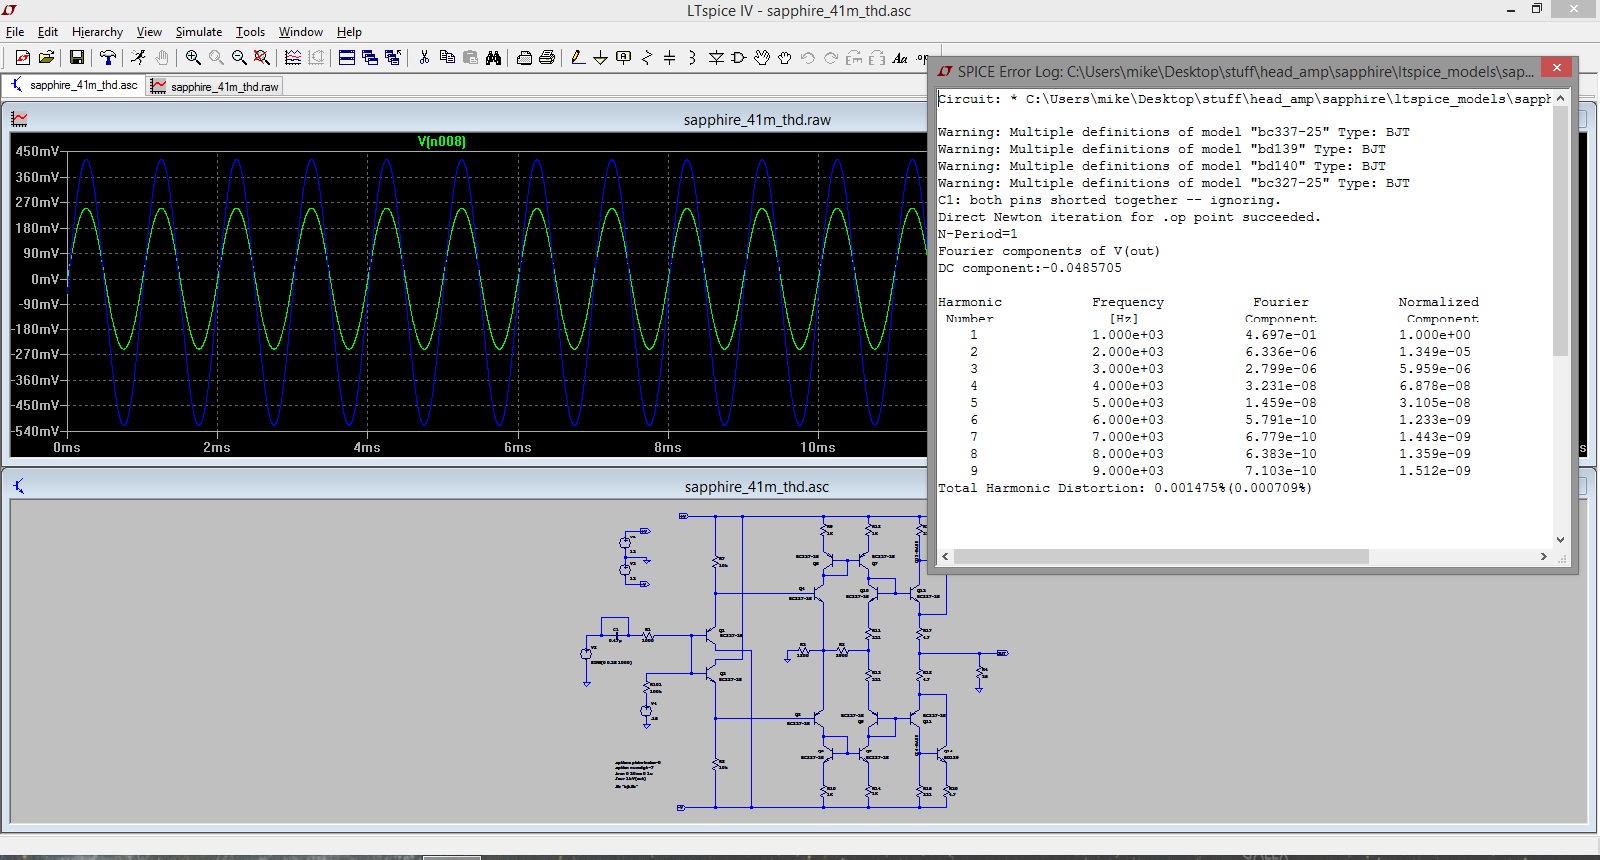Viewport: 1600px width, 860px height.
Task: Open the File menu
Action: [x=15, y=32]
